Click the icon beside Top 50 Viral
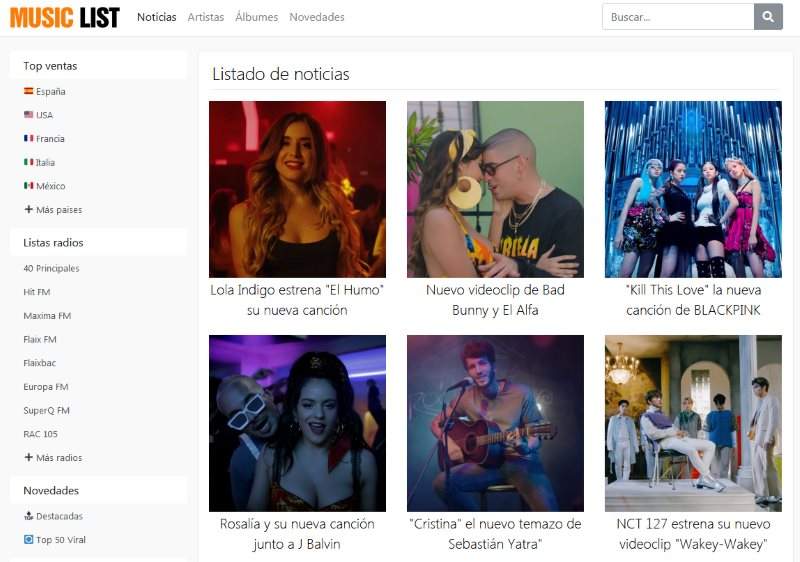The image size is (800, 562). click(x=29, y=540)
